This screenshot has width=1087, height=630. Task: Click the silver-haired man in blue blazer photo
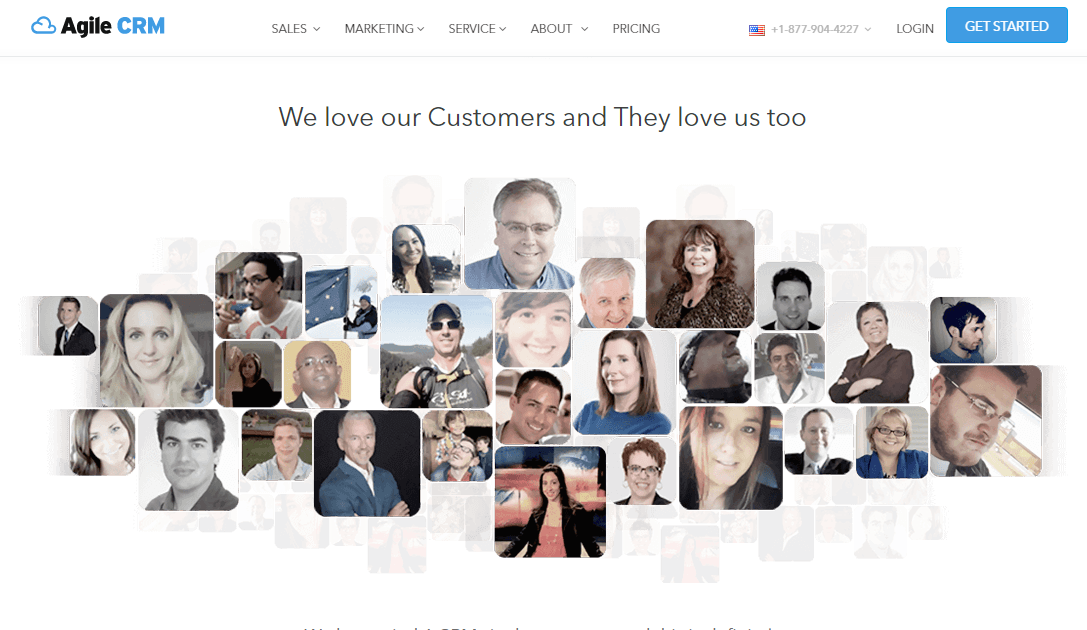[367, 463]
